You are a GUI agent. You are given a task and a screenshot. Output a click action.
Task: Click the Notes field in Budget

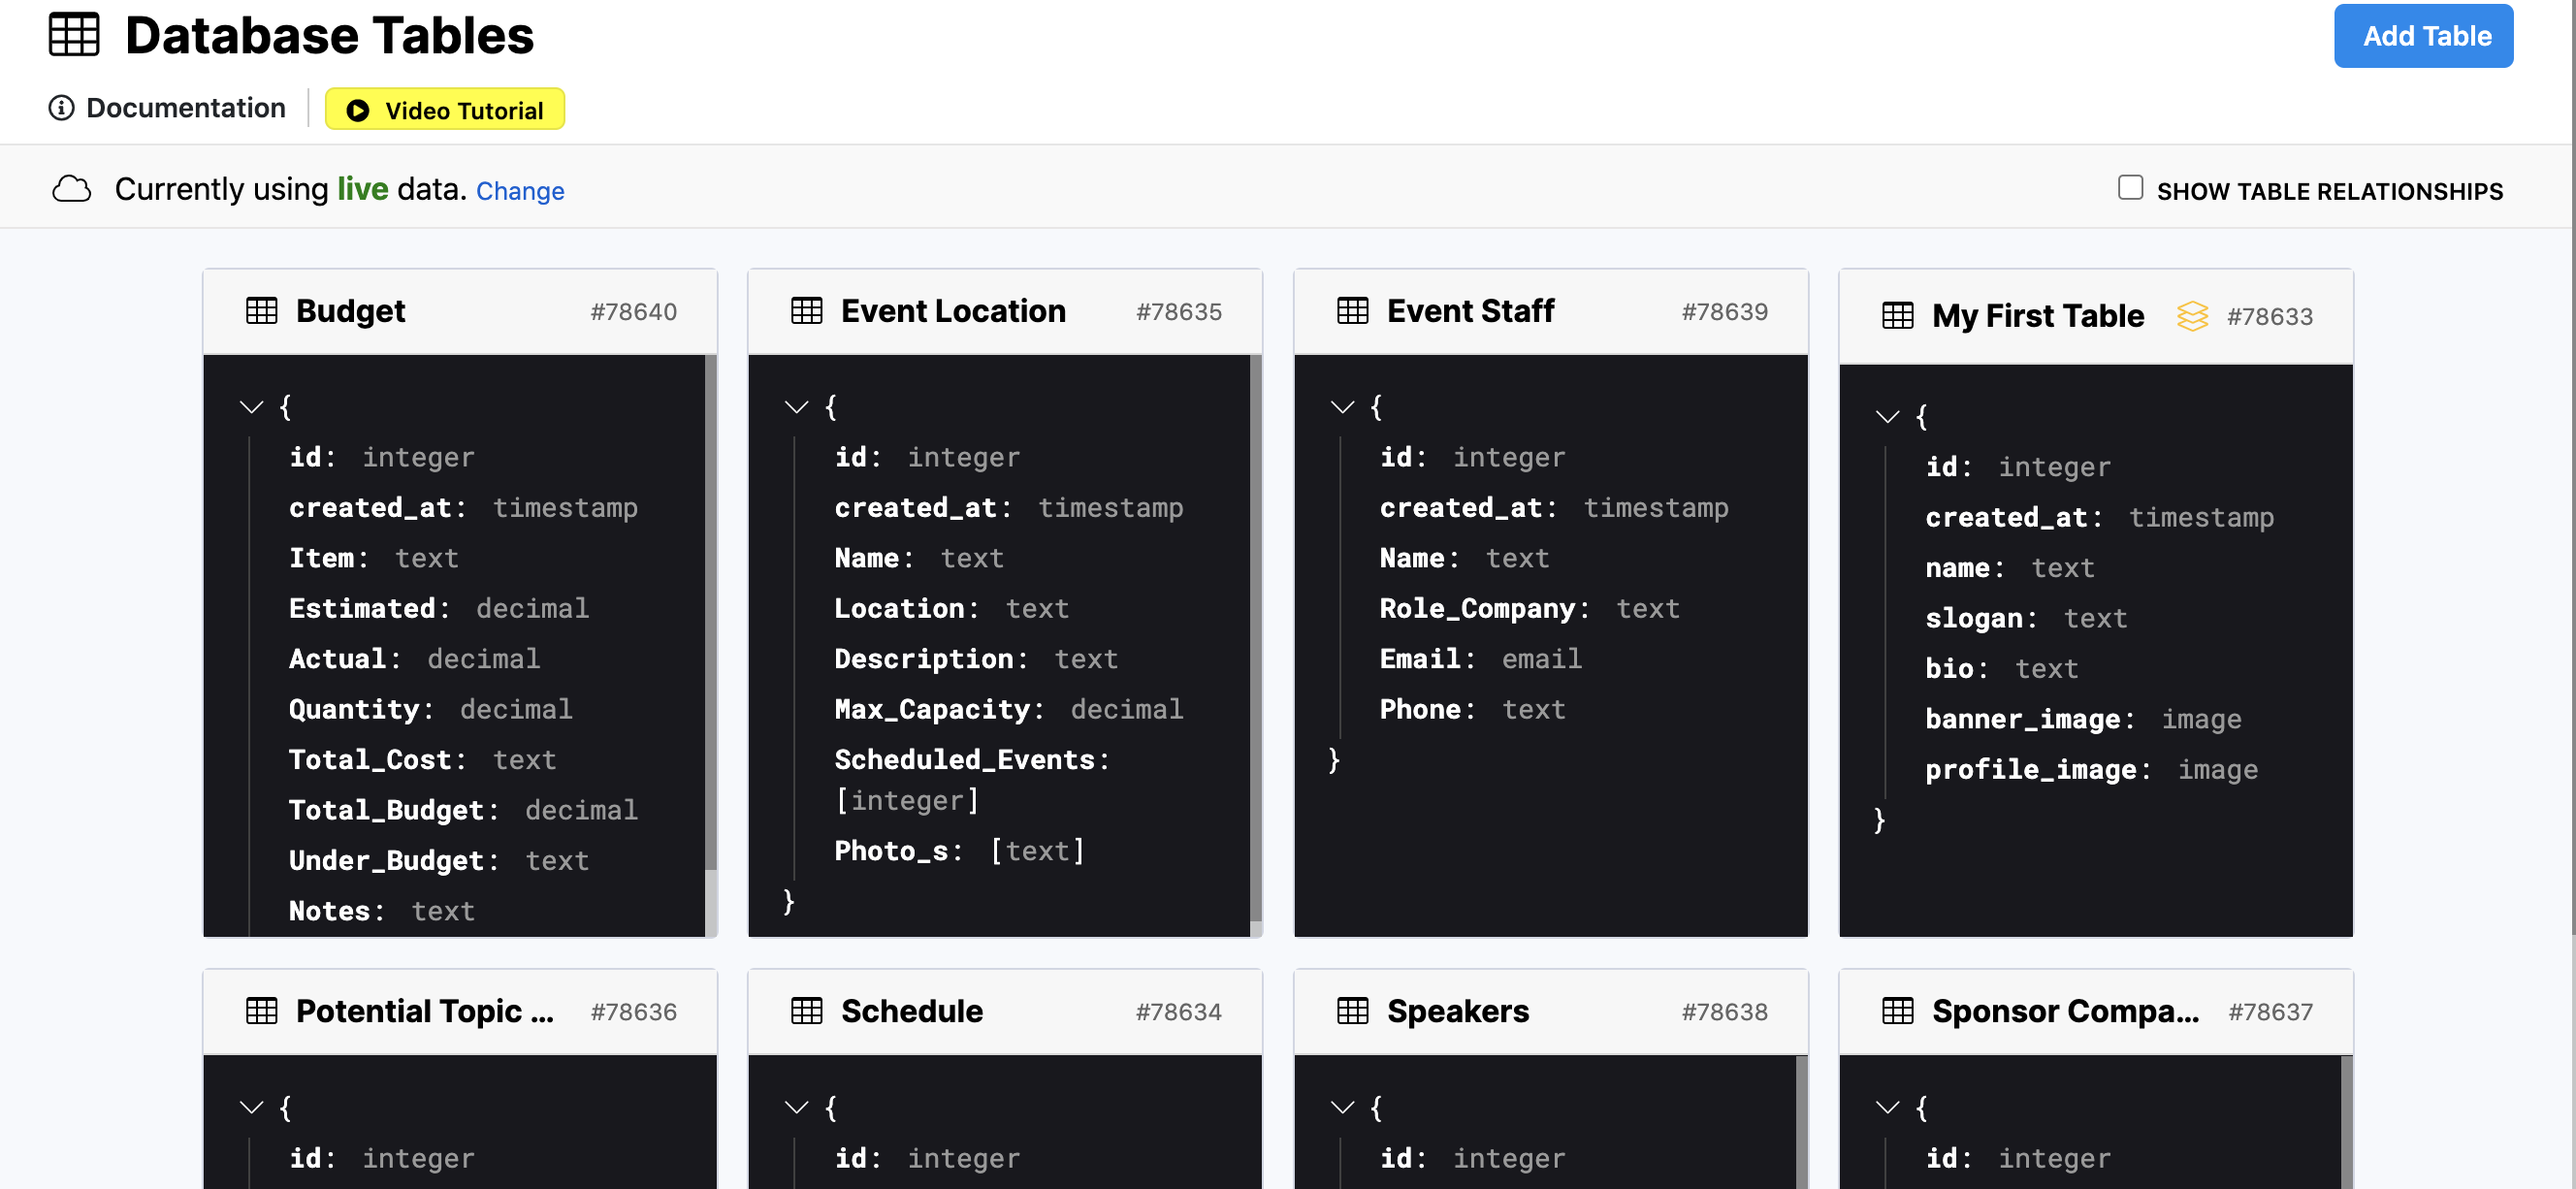[x=382, y=911]
